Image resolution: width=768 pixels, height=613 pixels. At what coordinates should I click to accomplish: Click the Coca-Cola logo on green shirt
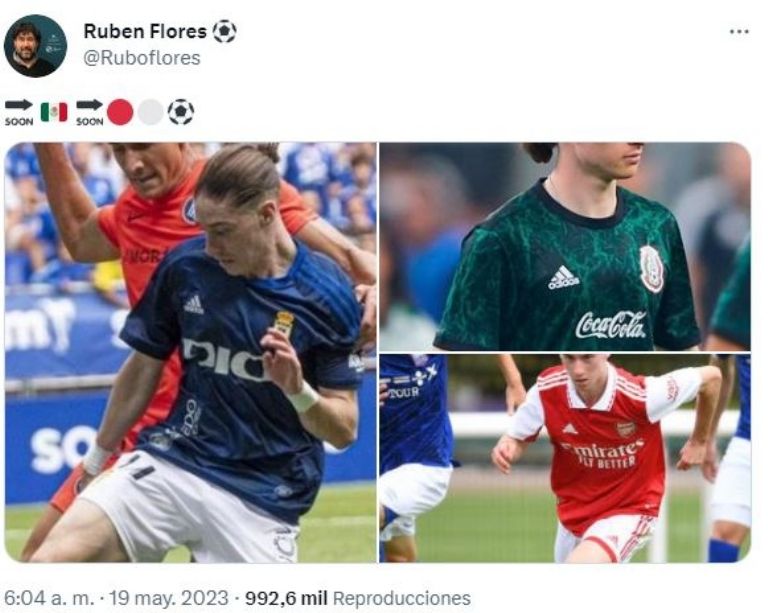point(610,325)
